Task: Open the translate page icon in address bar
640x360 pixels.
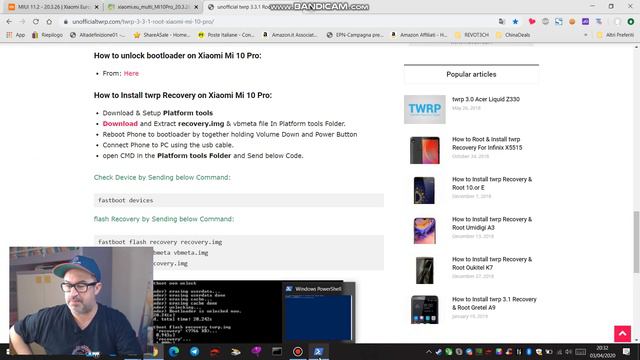Action: click(x=502, y=22)
